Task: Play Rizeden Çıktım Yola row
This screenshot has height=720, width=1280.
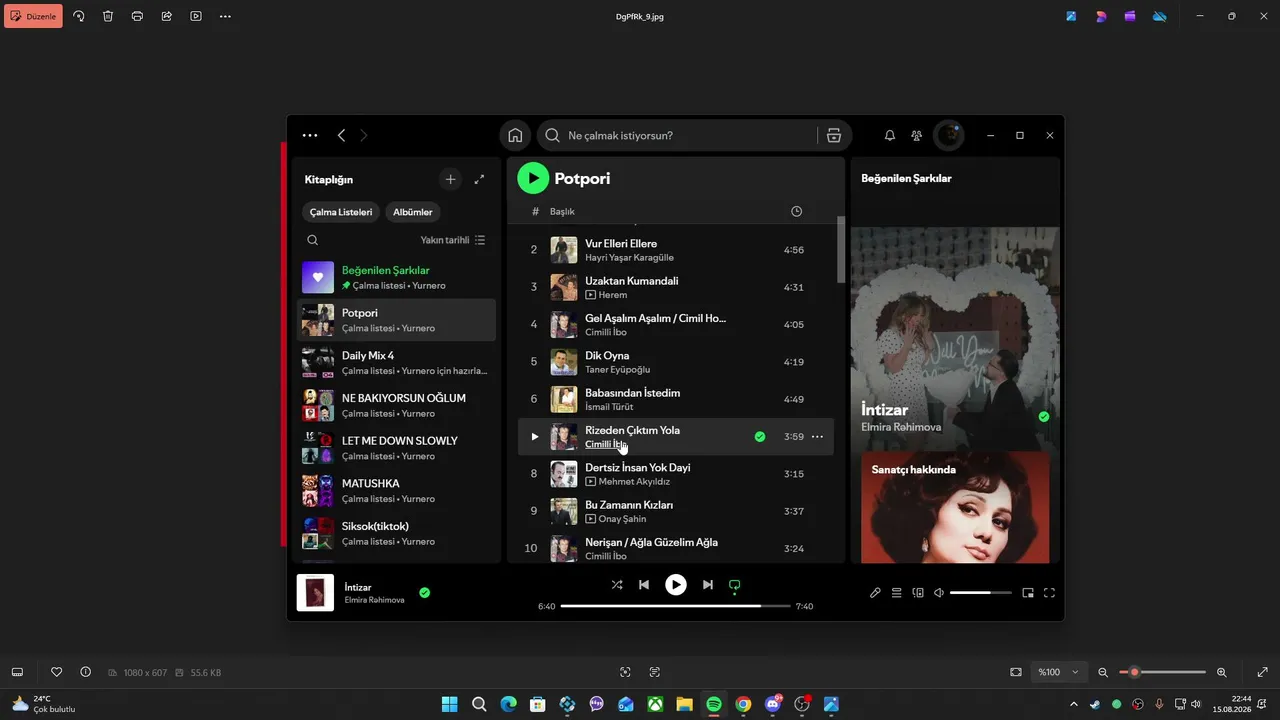Action: point(534,437)
